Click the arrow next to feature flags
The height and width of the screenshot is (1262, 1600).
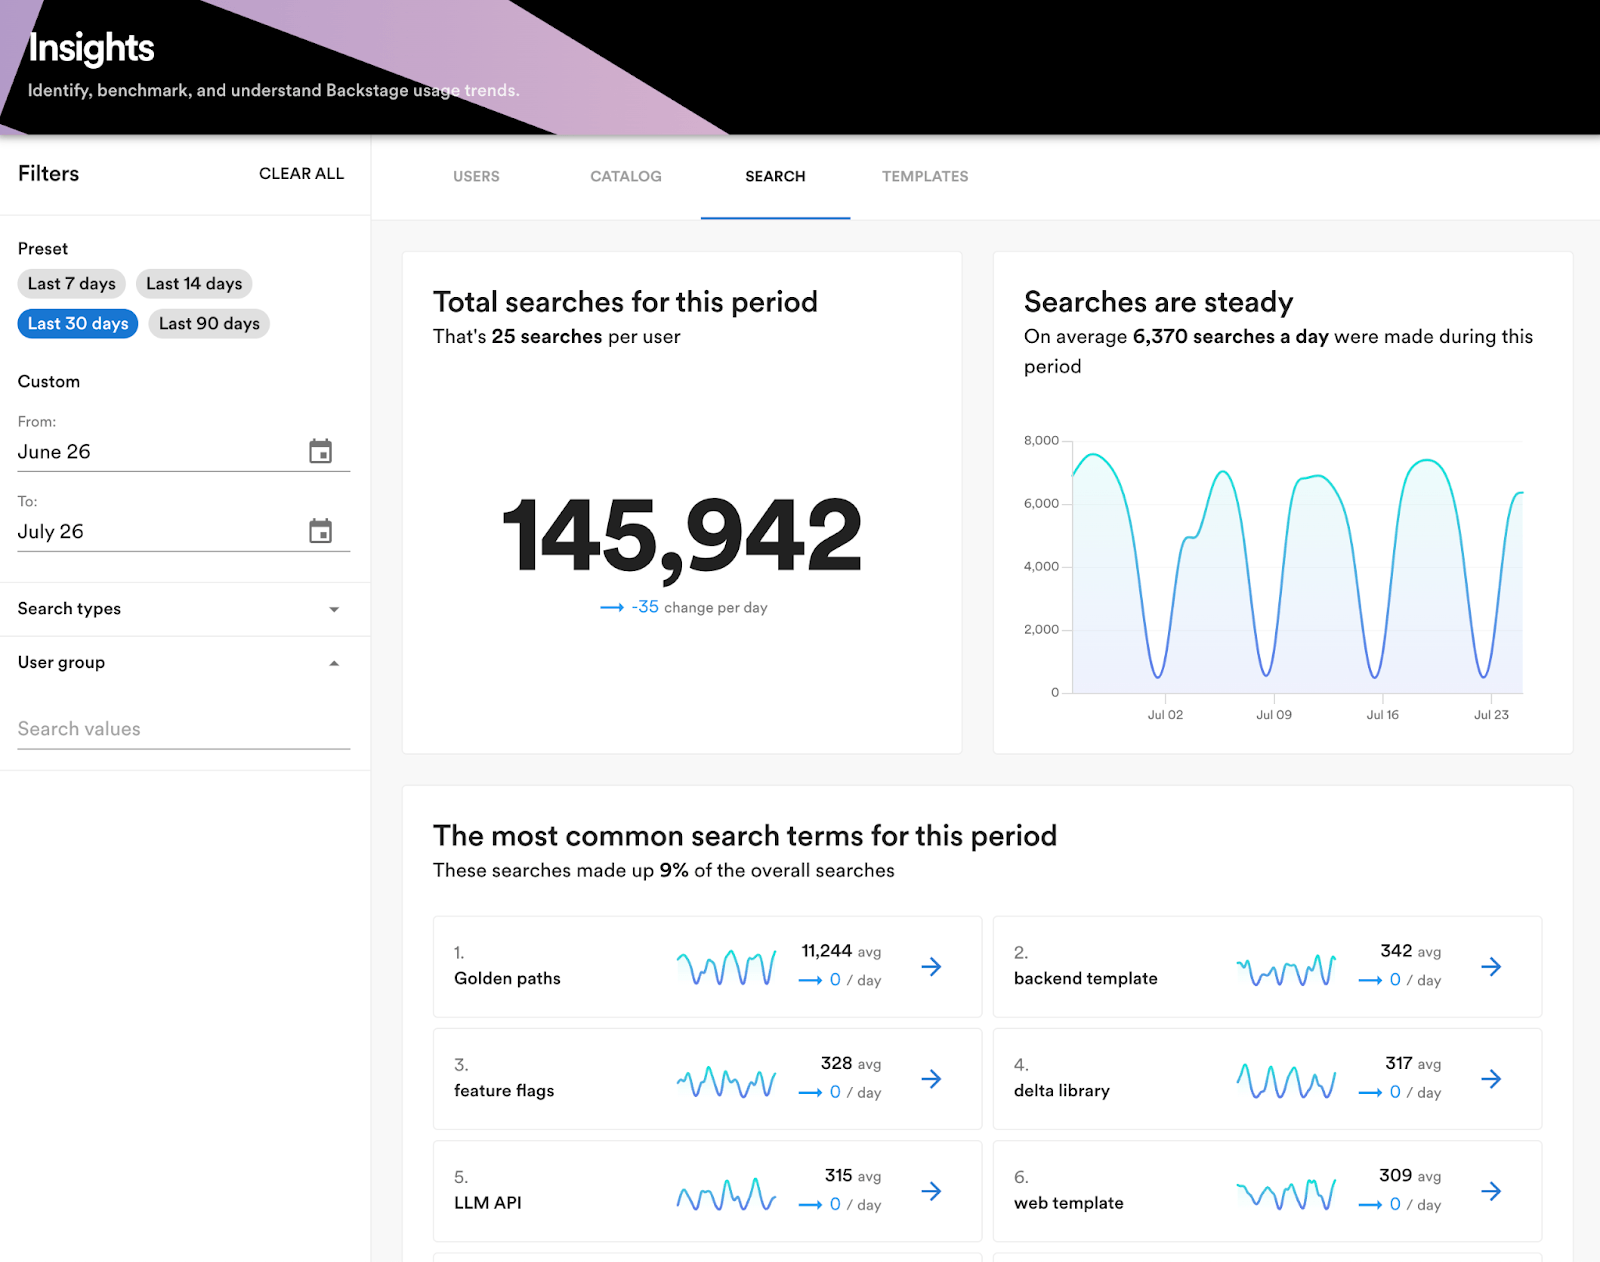[x=930, y=1079]
